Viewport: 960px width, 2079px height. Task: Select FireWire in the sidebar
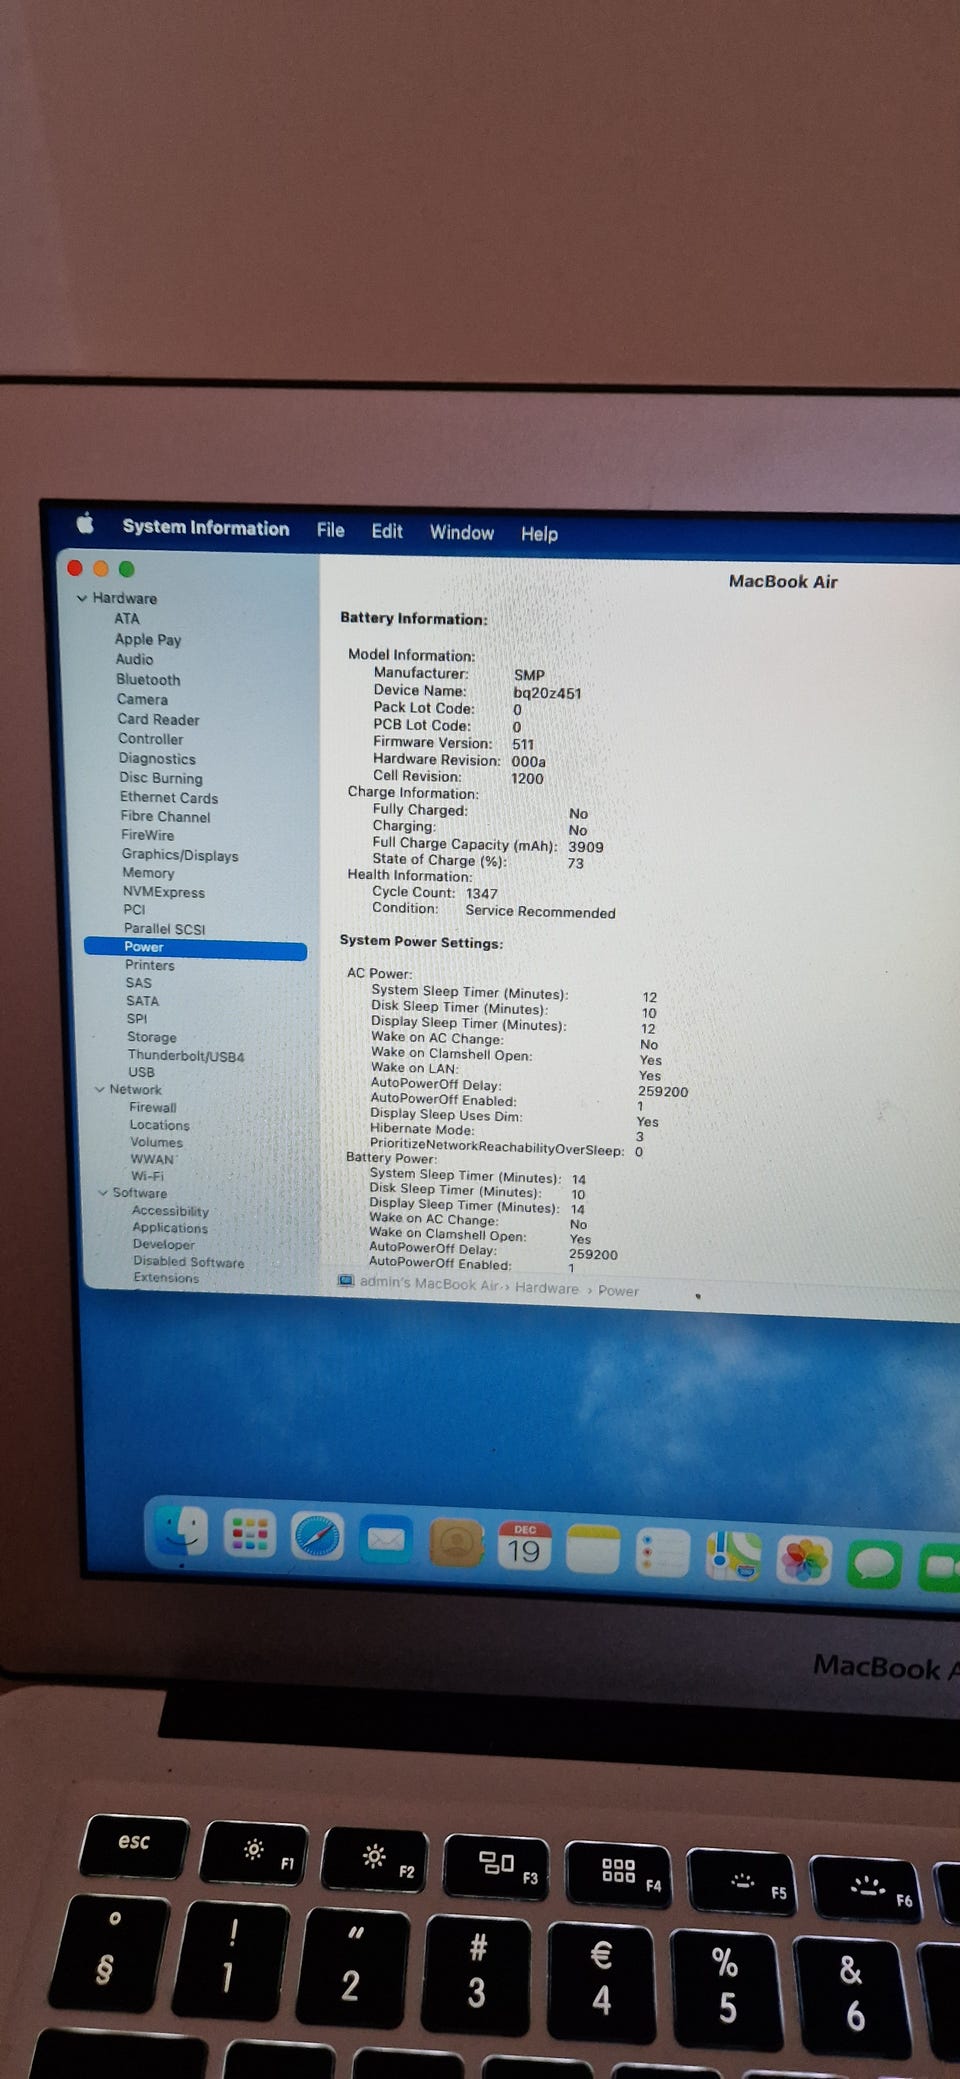click(147, 835)
